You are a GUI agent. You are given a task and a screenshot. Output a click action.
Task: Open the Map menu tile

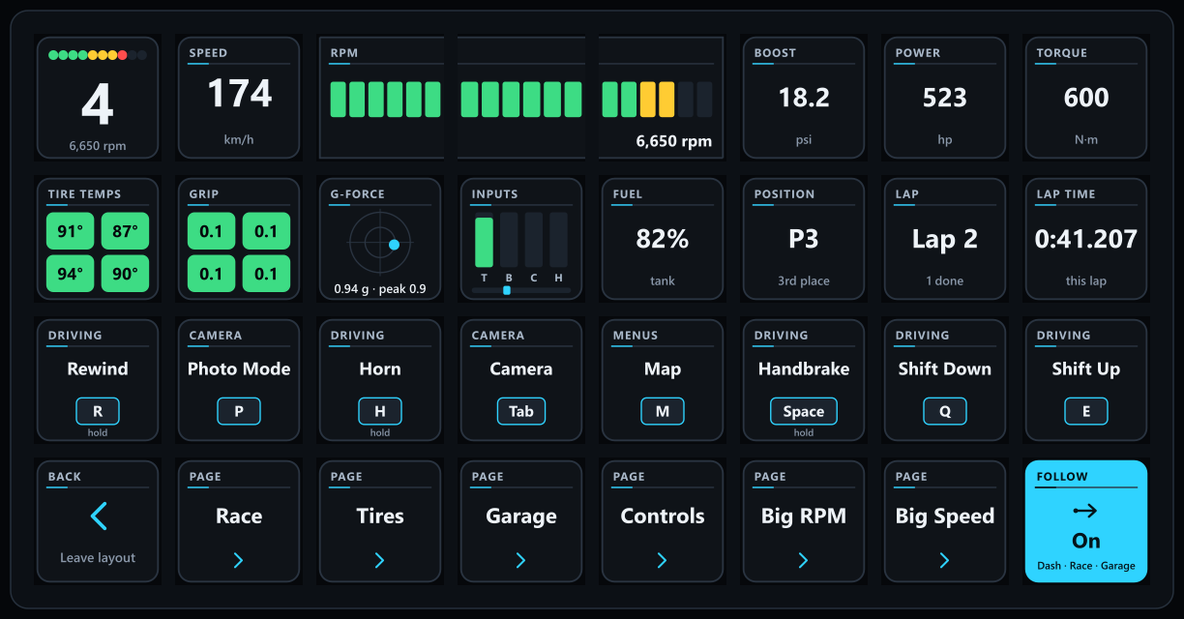point(662,380)
